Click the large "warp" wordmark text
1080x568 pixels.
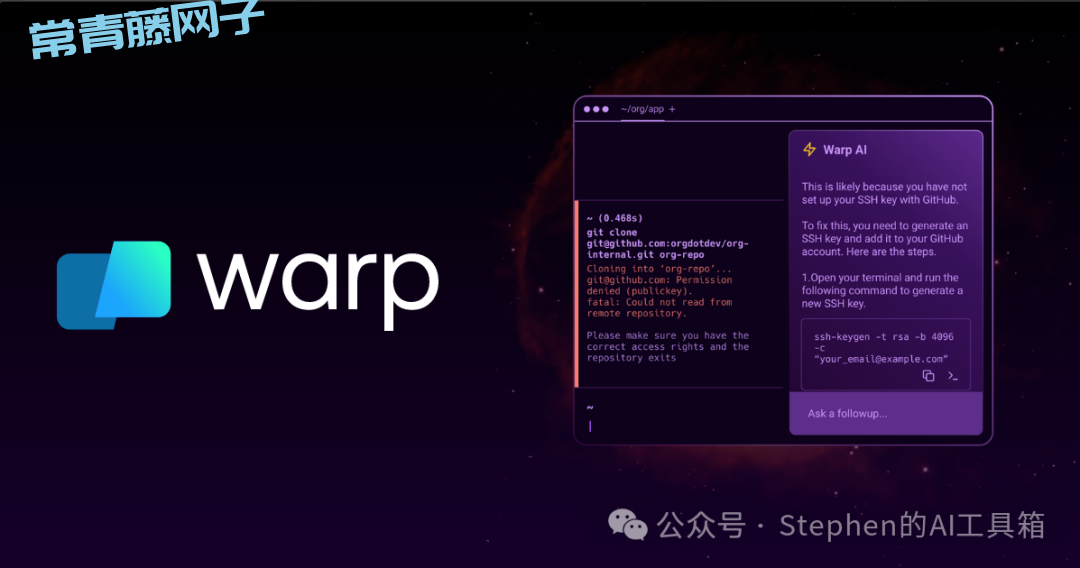pos(318,282)
